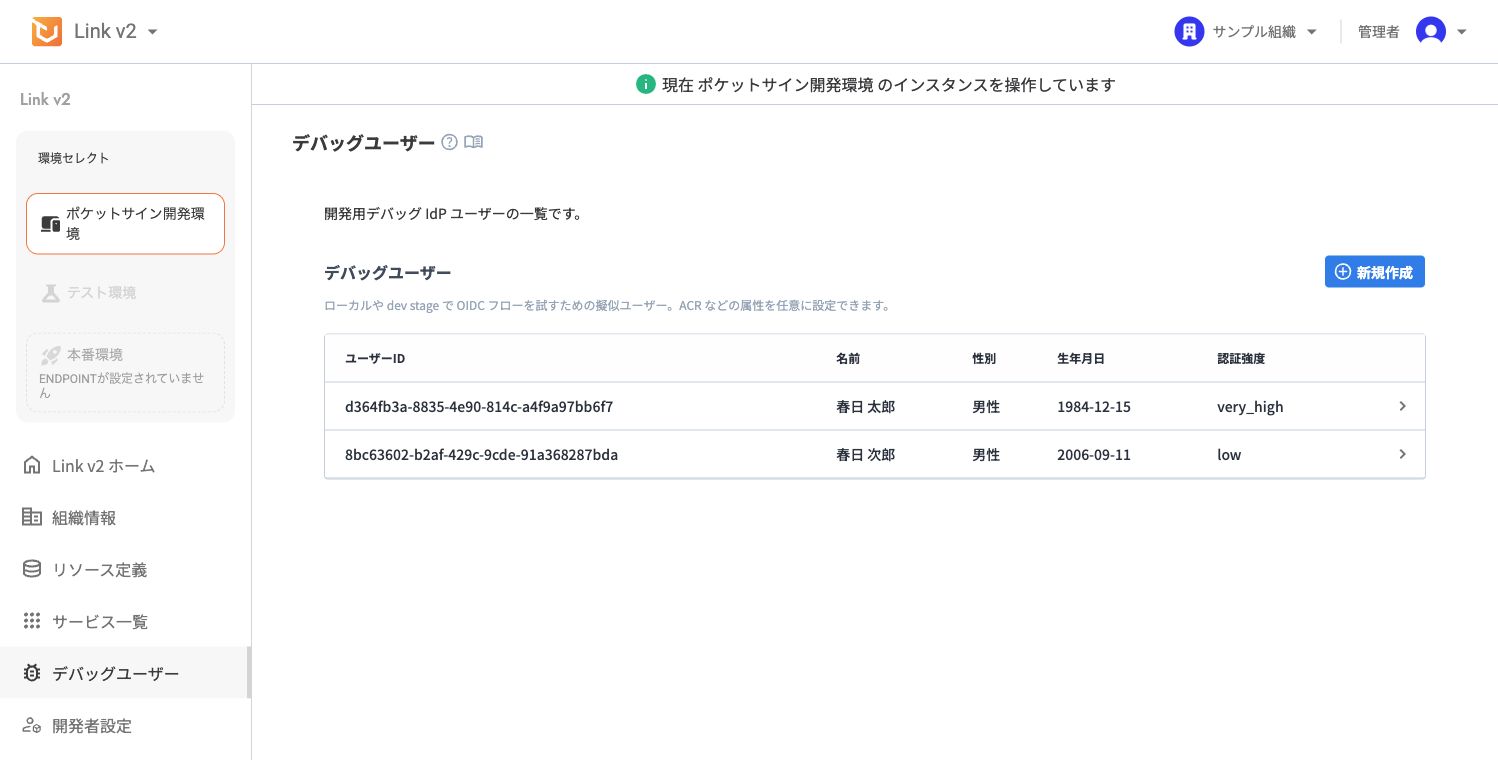This screenshot has width=1498, height=760.
Task: Click the サンプル組織 organization building icon
Action: click(x=1189, y=31)
